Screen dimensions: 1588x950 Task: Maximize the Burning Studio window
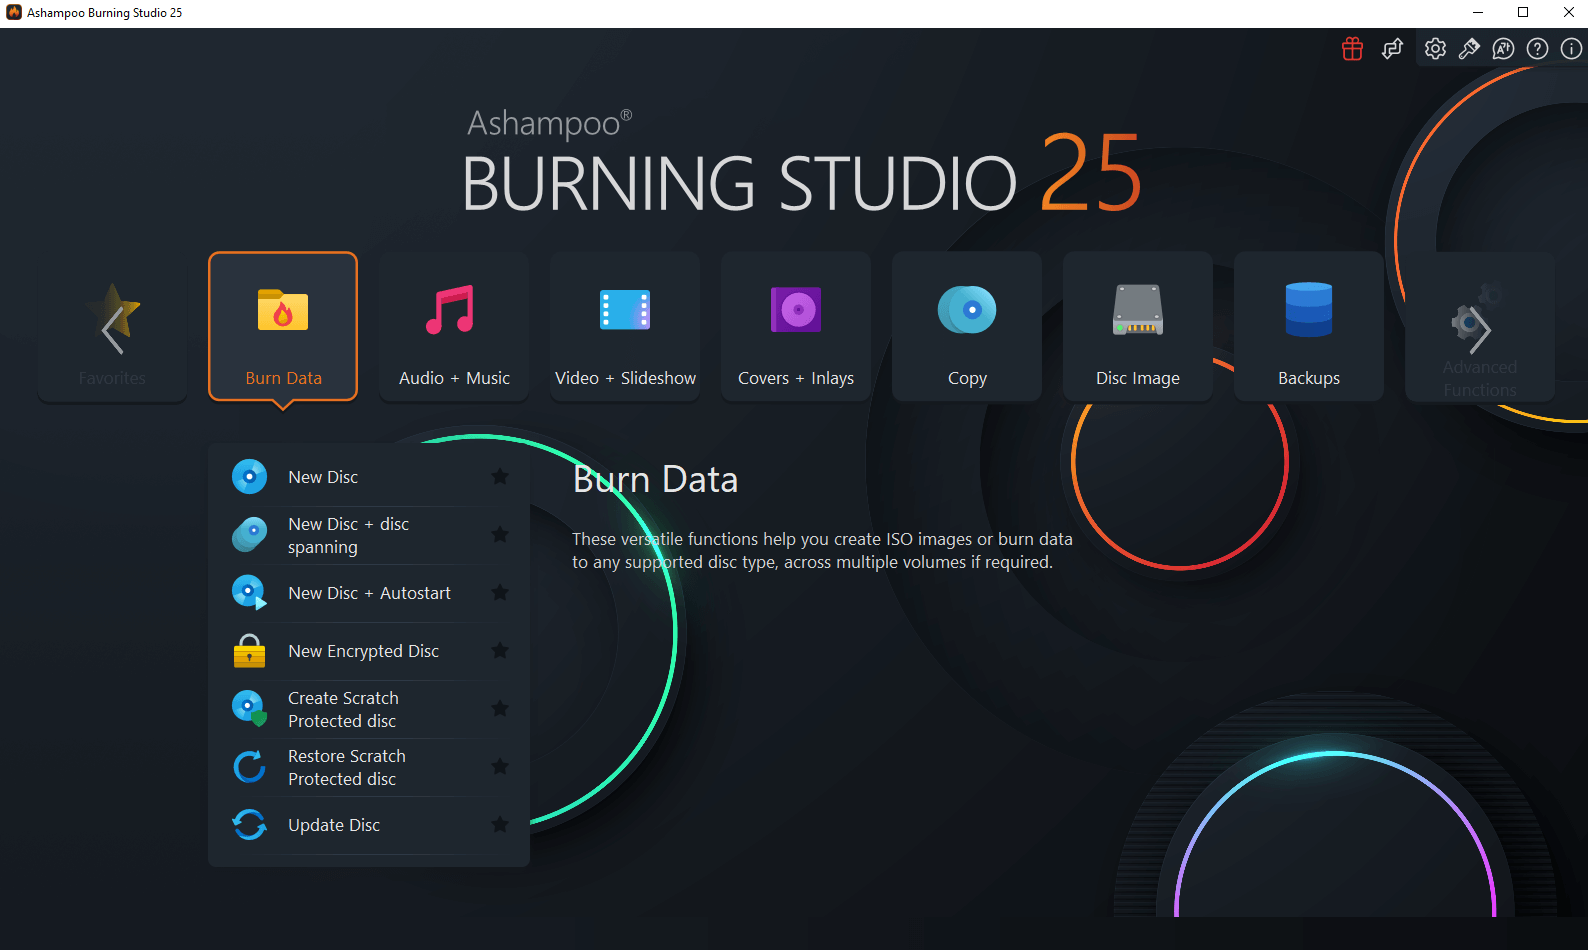[1523, 13]
